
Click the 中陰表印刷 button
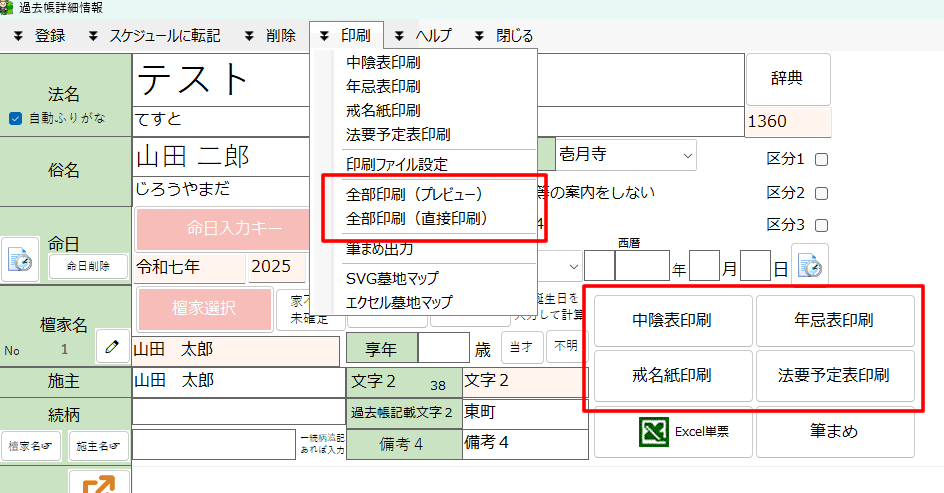click(x=672, y=321)
